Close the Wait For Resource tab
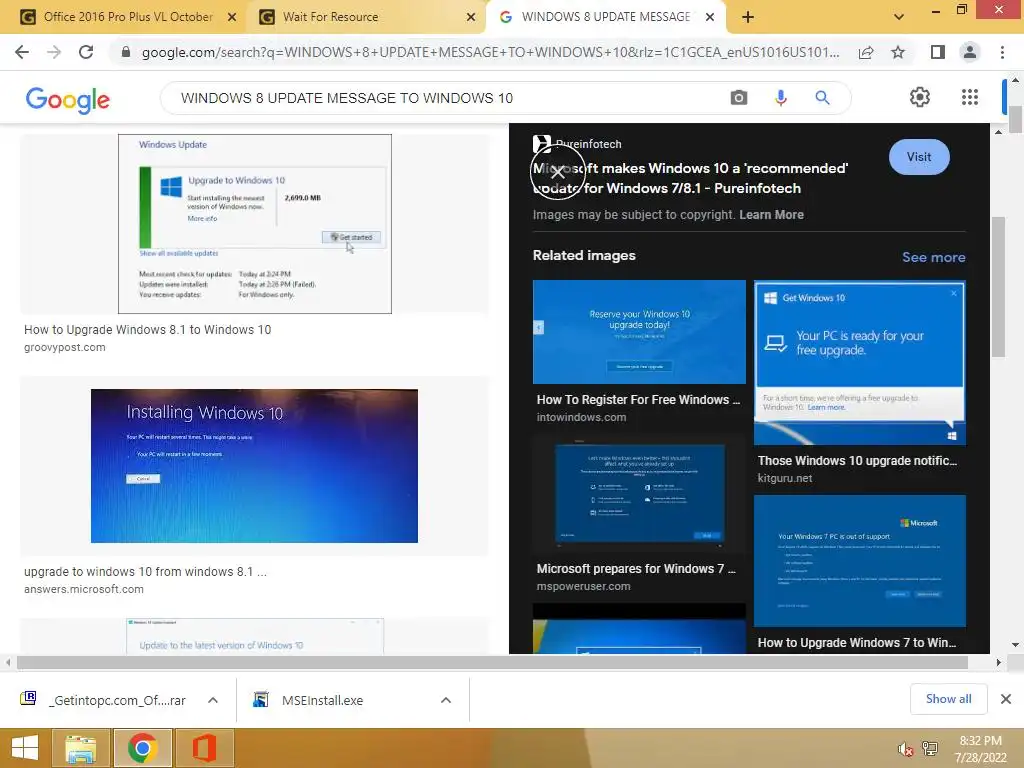This screenshot has width=1024, height=768. click(x=471, y=17)
